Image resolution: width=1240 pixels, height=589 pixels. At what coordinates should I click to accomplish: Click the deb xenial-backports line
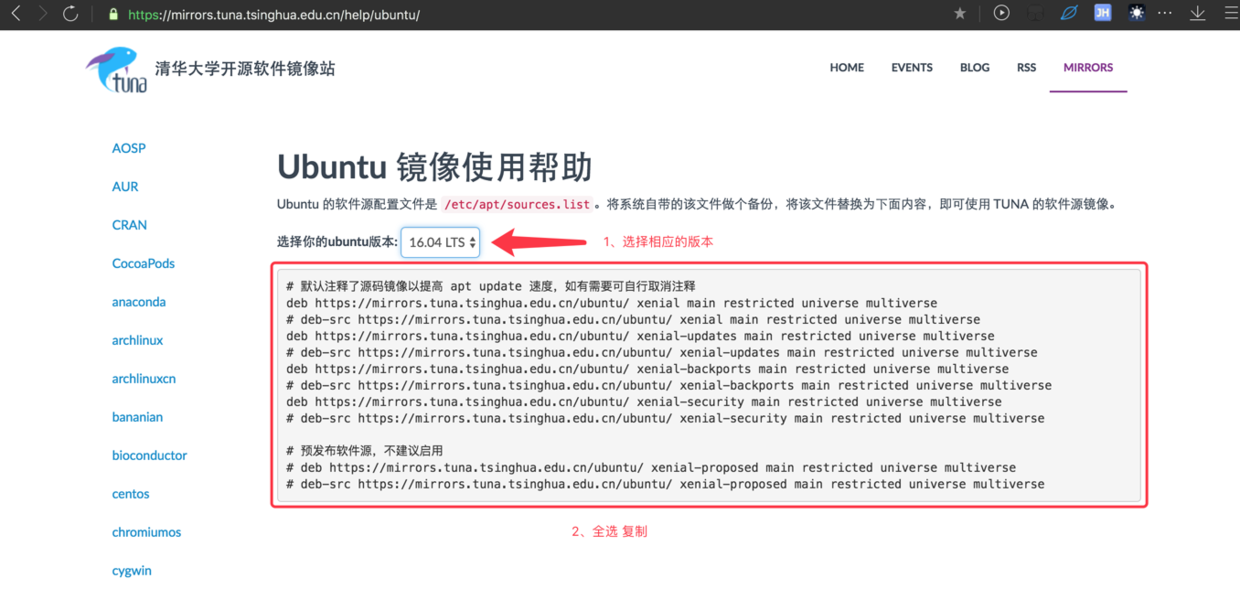[647, 369]
